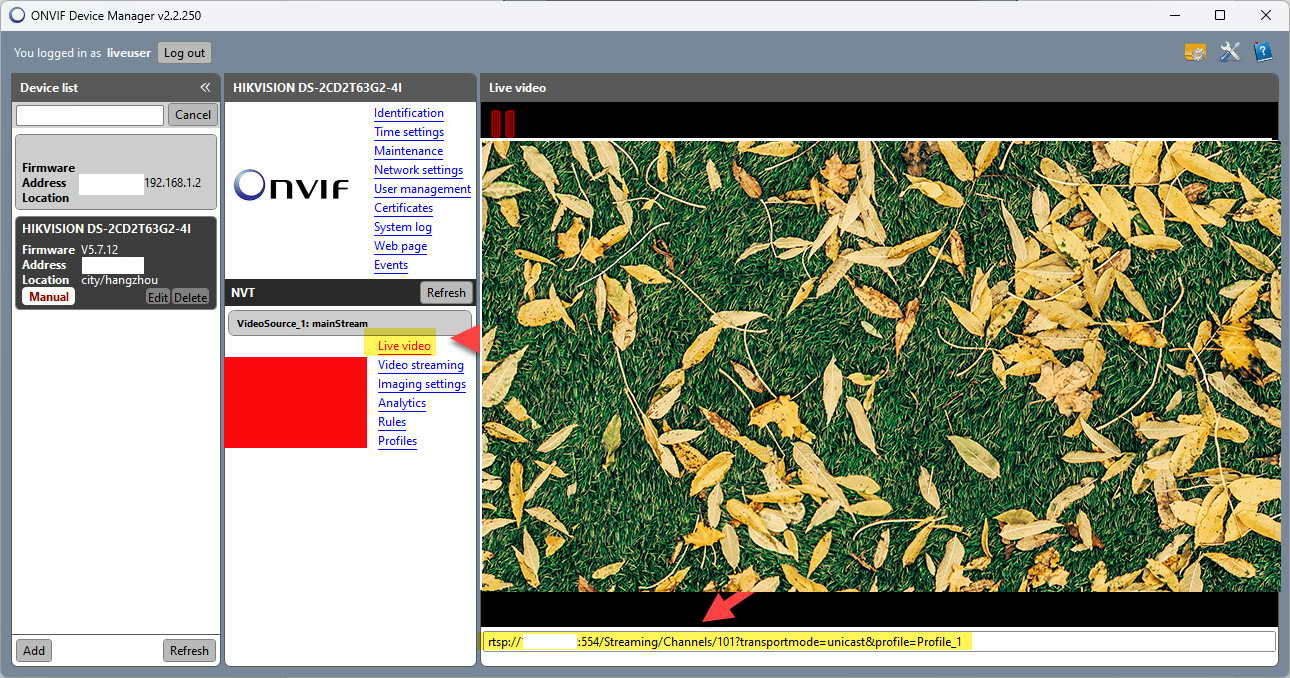
Task: Expand the VideoSource_1: mainStream profile
Action: [349, 324]
